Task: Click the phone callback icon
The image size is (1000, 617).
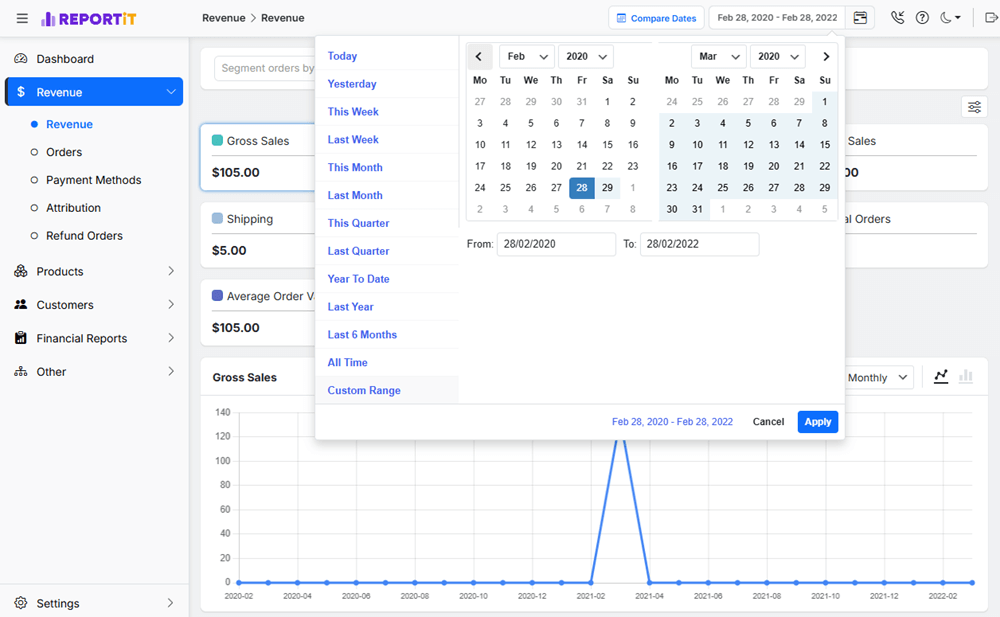Action: (897, 18)
